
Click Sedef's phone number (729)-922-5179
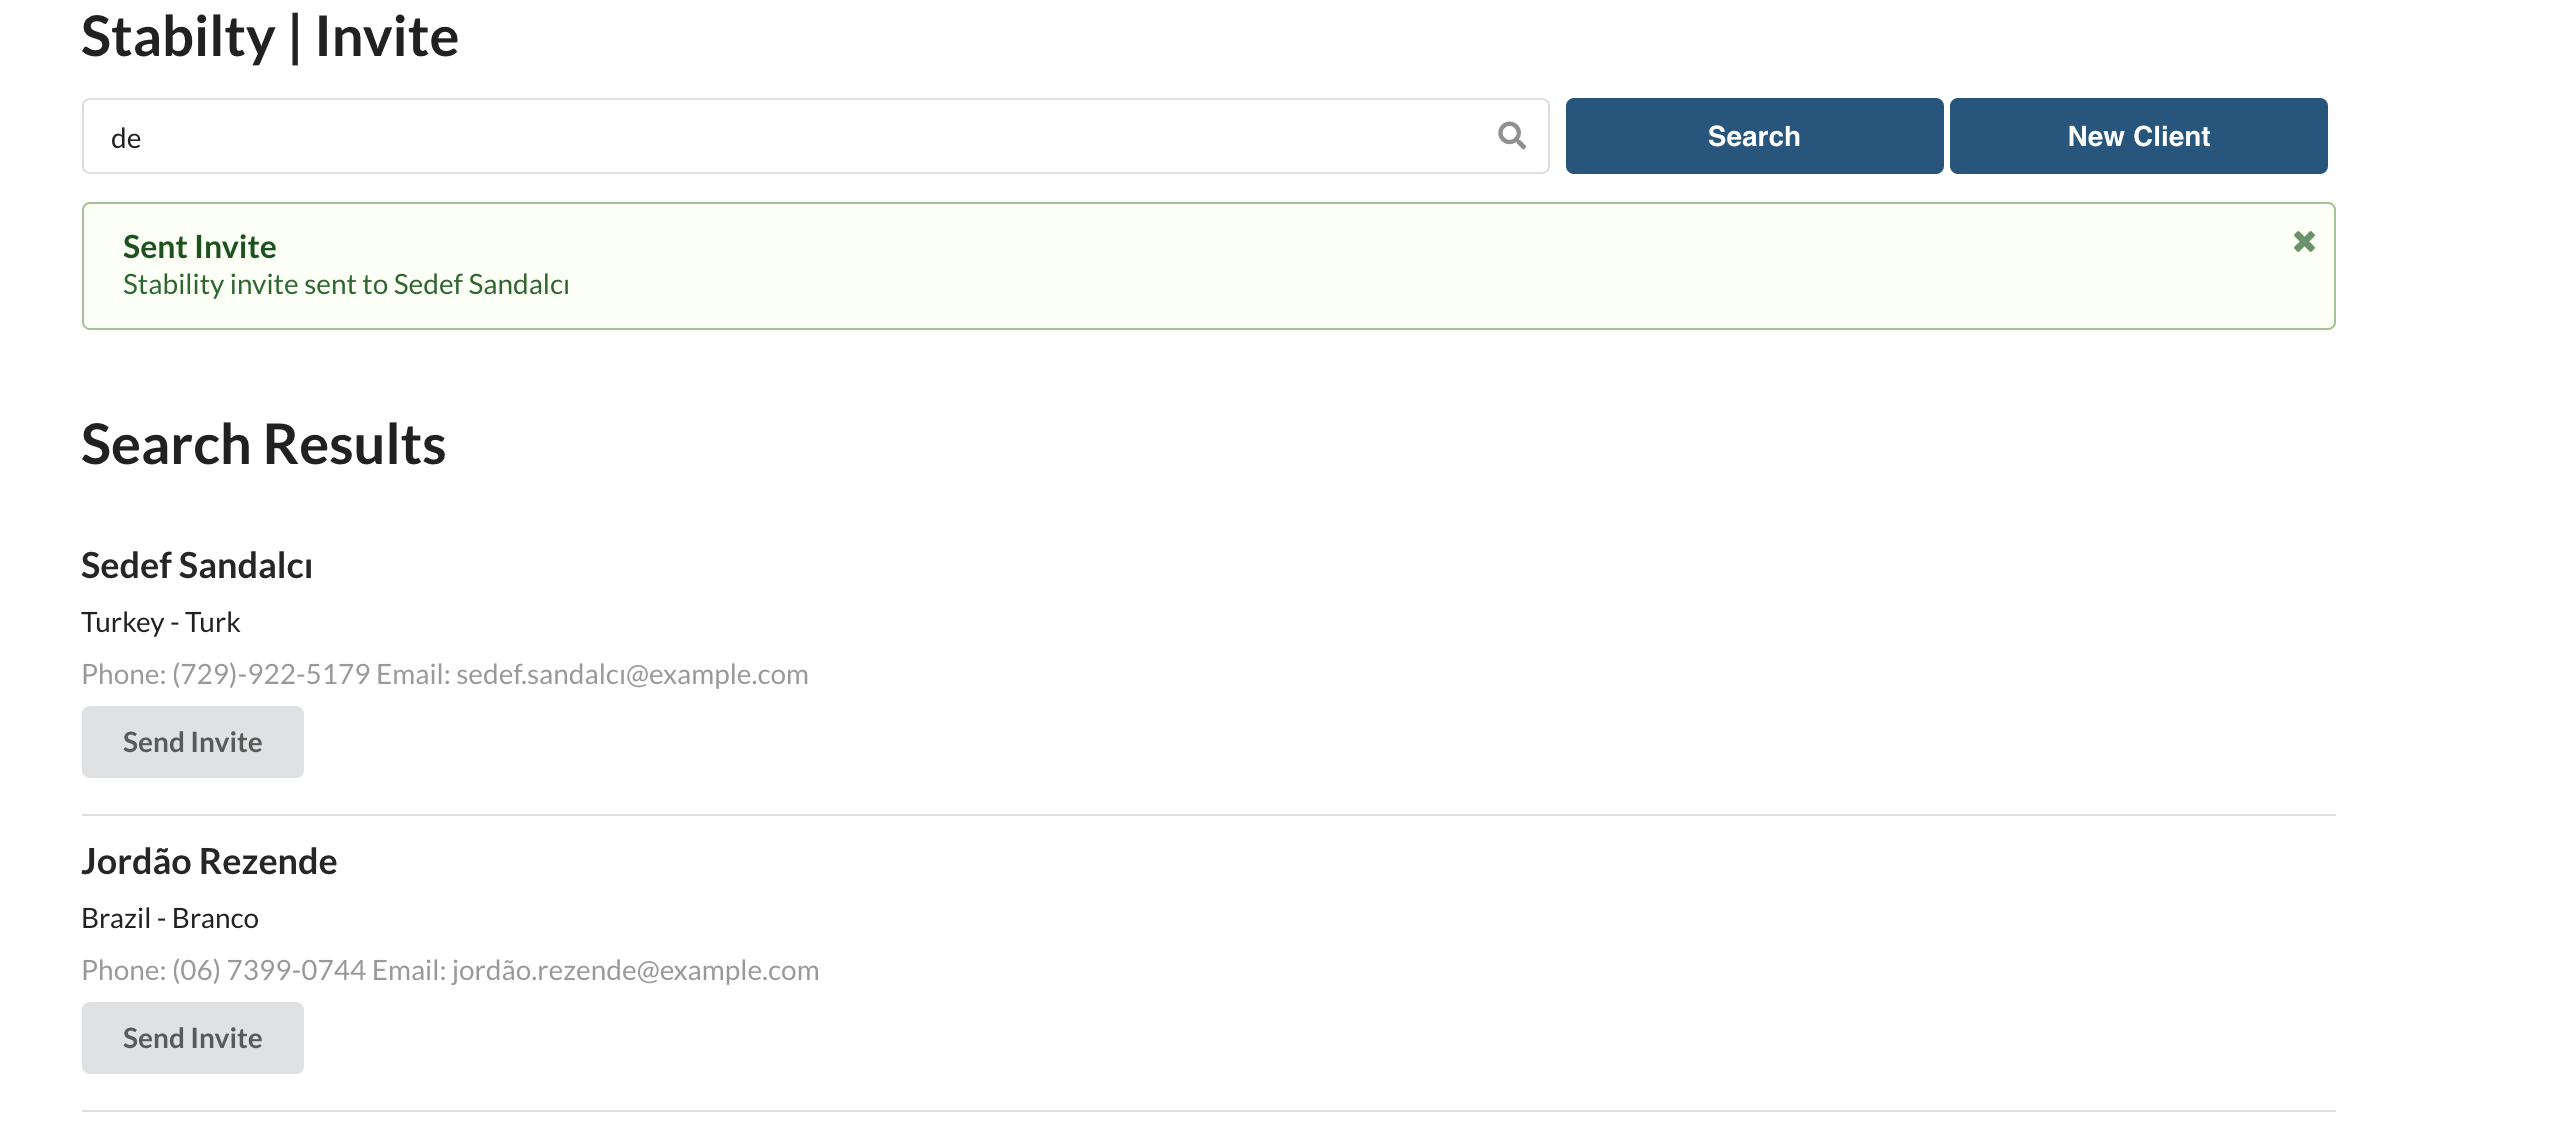(x=271, y=674)
